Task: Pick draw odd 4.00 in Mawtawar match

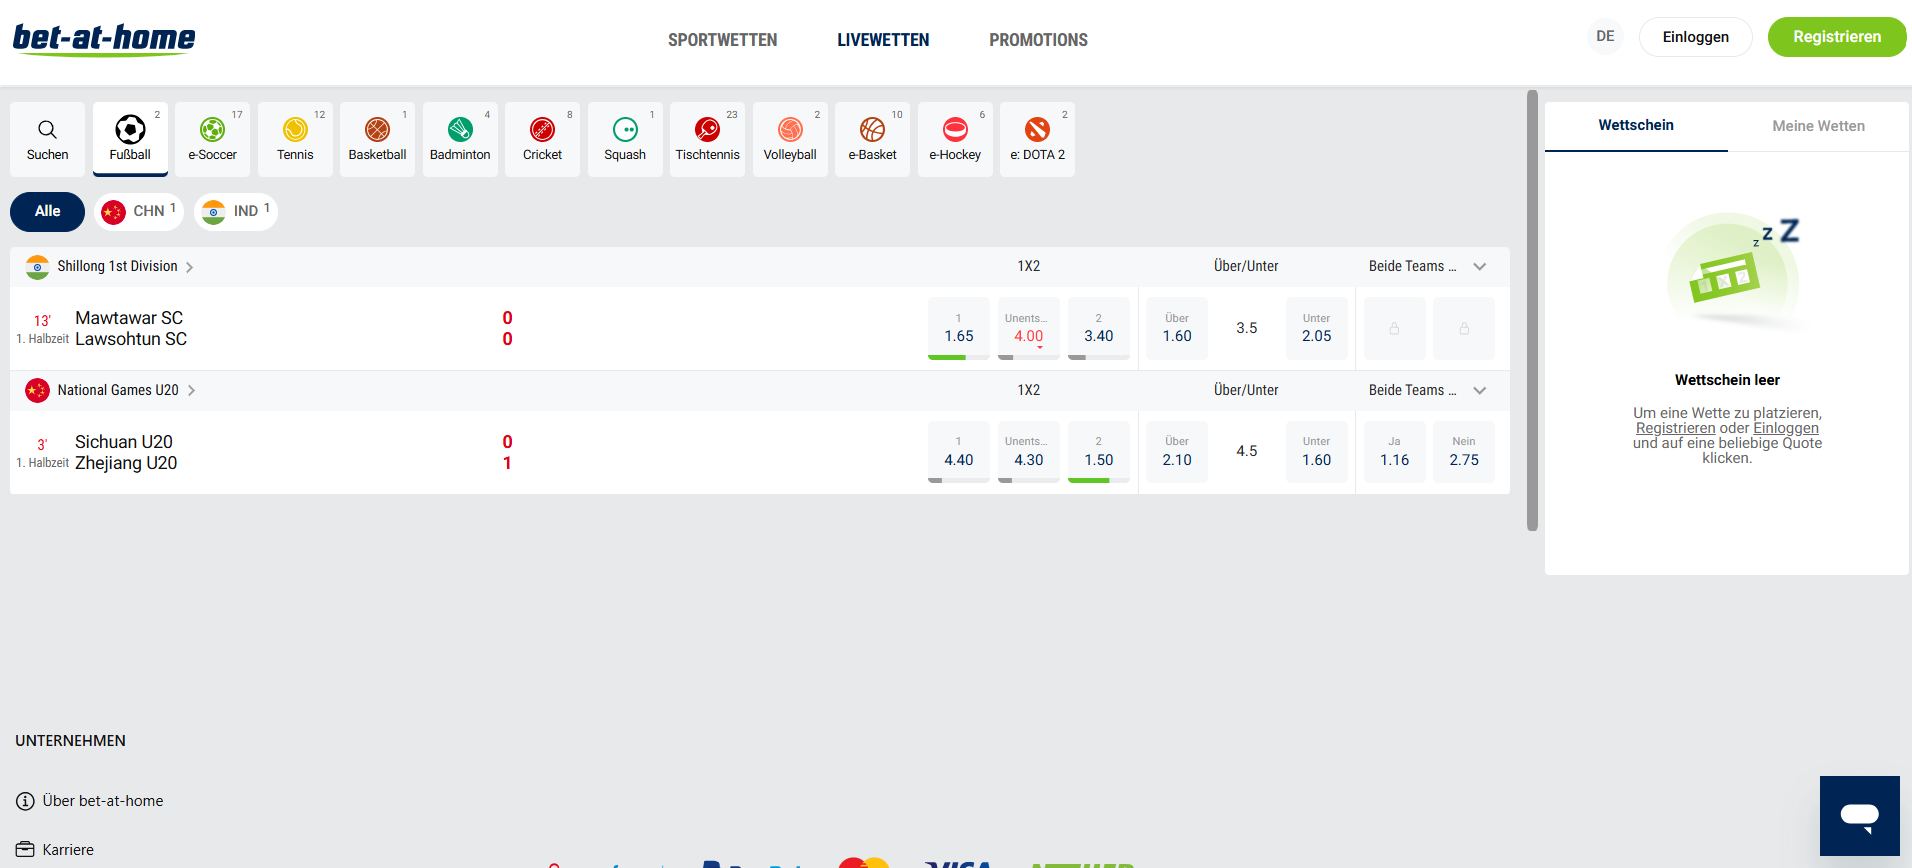Action: point(1029,328)
